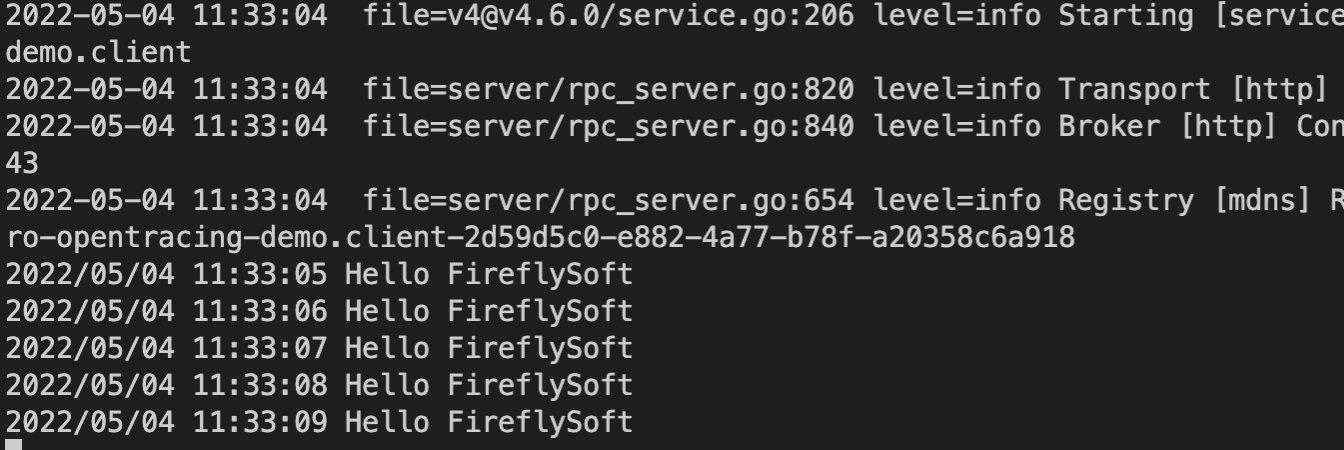Click the standalone '43' line
Image resolution: width=1344 pixels, height=450 pixels.
point(22,164)
